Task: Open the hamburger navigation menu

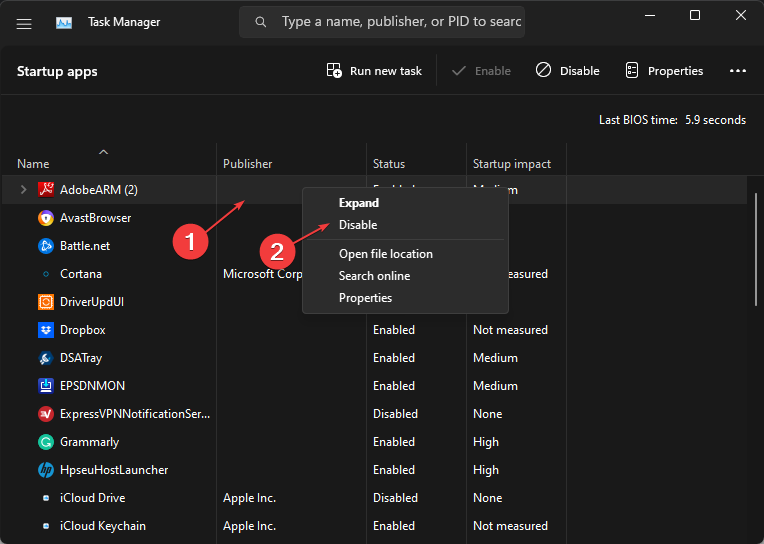Action: point(24,22)
